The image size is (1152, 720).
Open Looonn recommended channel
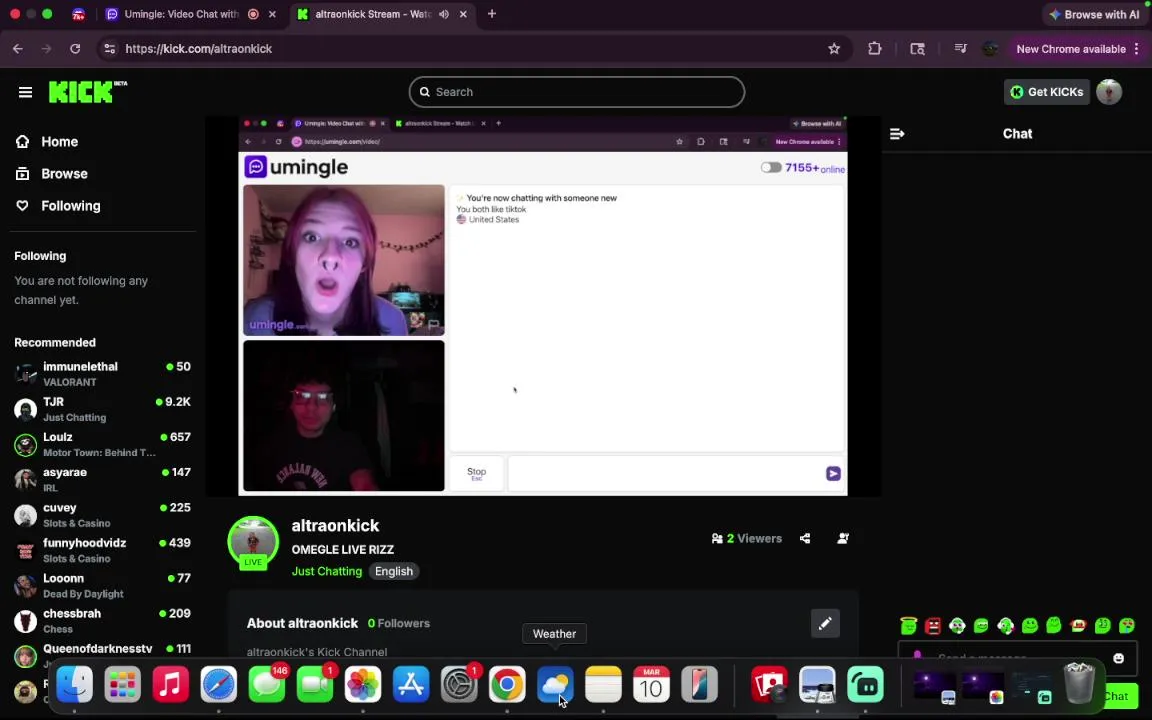point(102,585)
